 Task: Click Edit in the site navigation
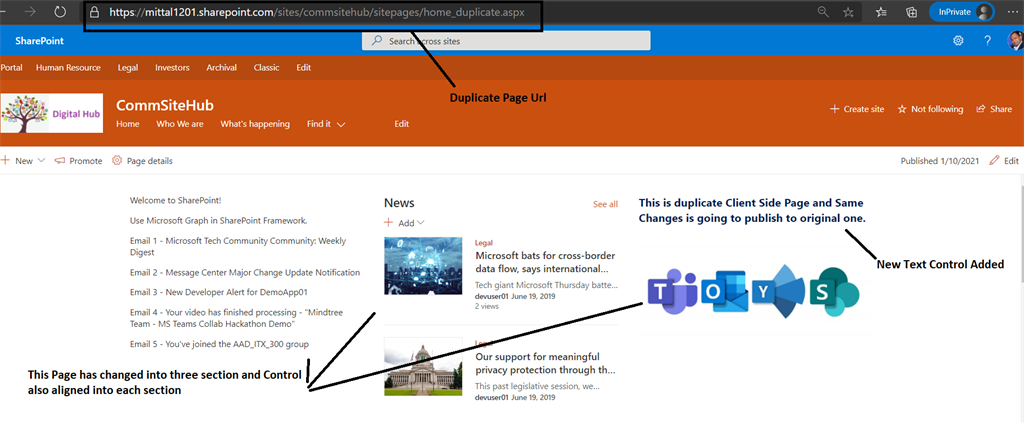point(402,123)
